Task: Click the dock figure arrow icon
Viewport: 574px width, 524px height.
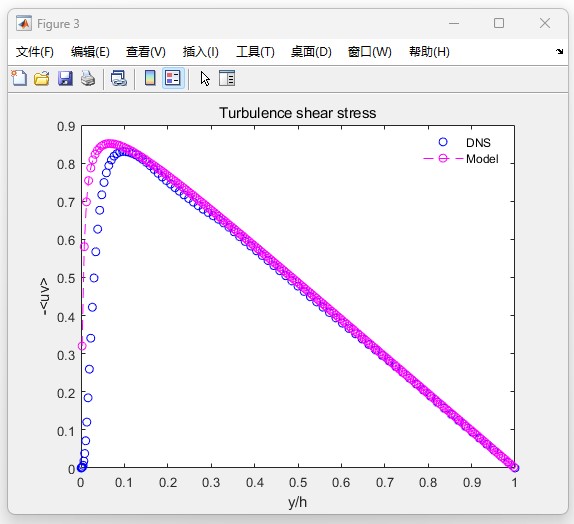Action: tap(559, 51)
